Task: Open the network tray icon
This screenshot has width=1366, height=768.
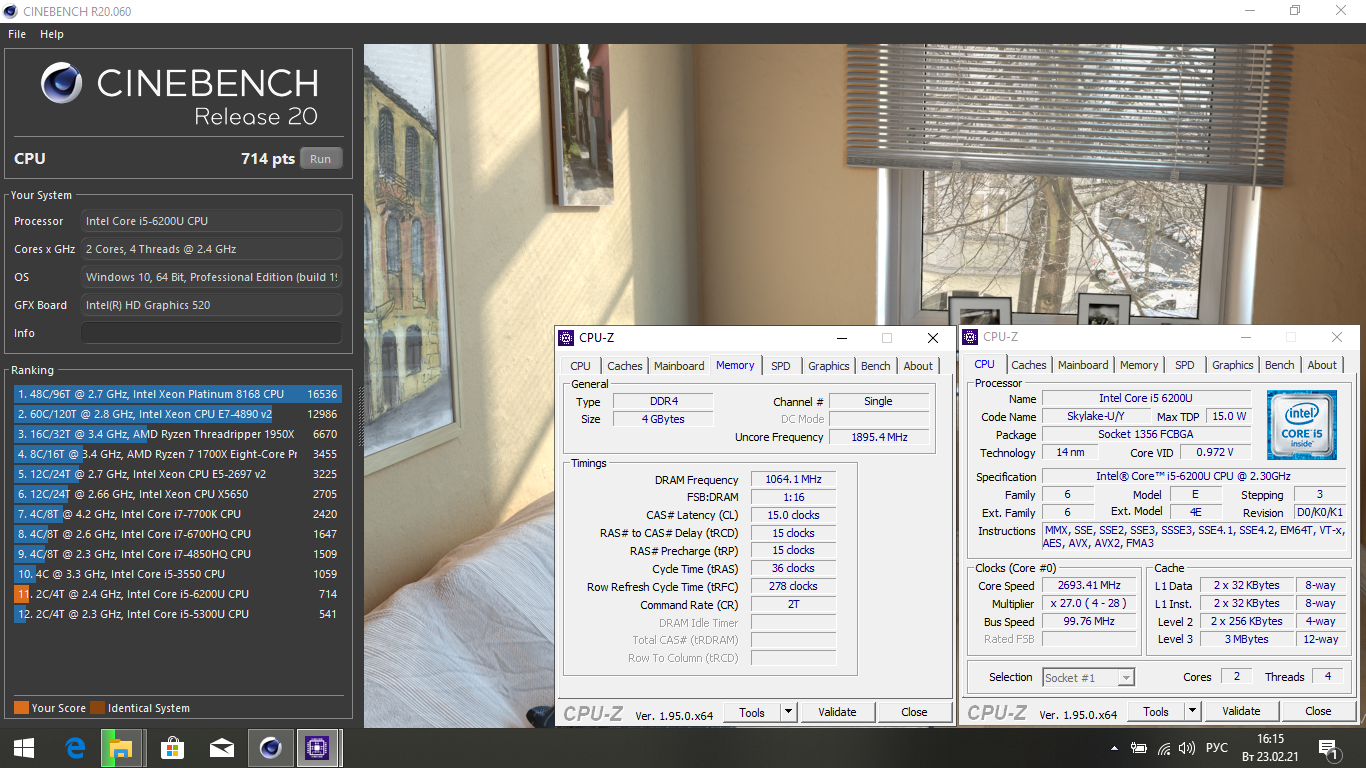Action: 1164,748
